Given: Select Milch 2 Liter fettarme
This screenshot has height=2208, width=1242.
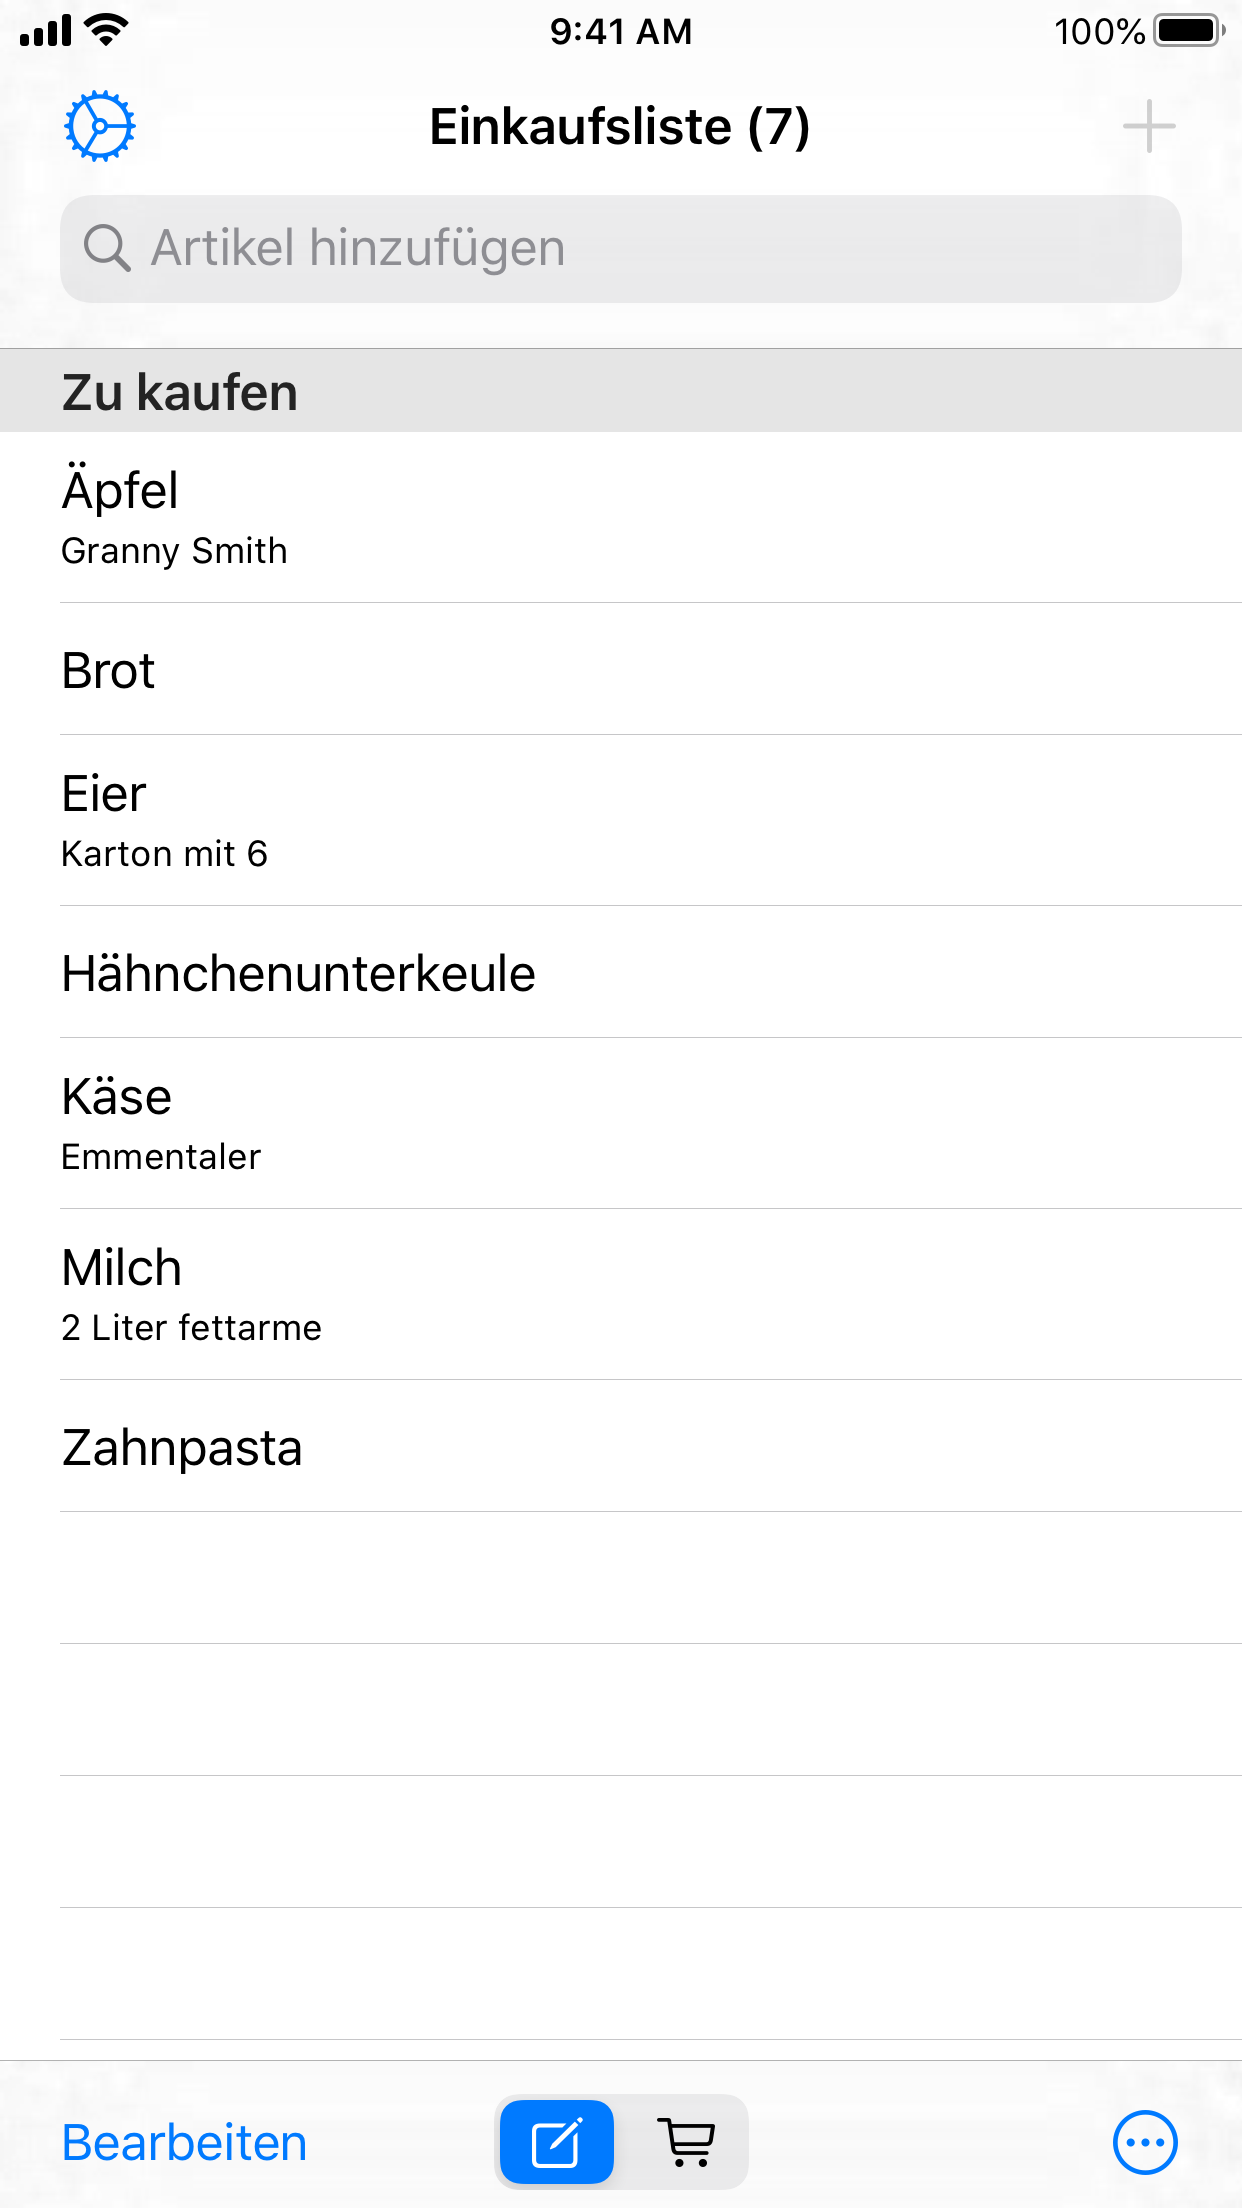Looking at the screenshot, I should coord(620,1294).
